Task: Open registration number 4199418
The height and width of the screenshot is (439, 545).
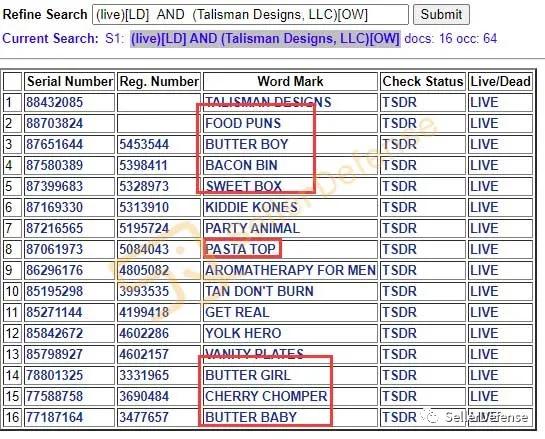Action: (144, 312)
